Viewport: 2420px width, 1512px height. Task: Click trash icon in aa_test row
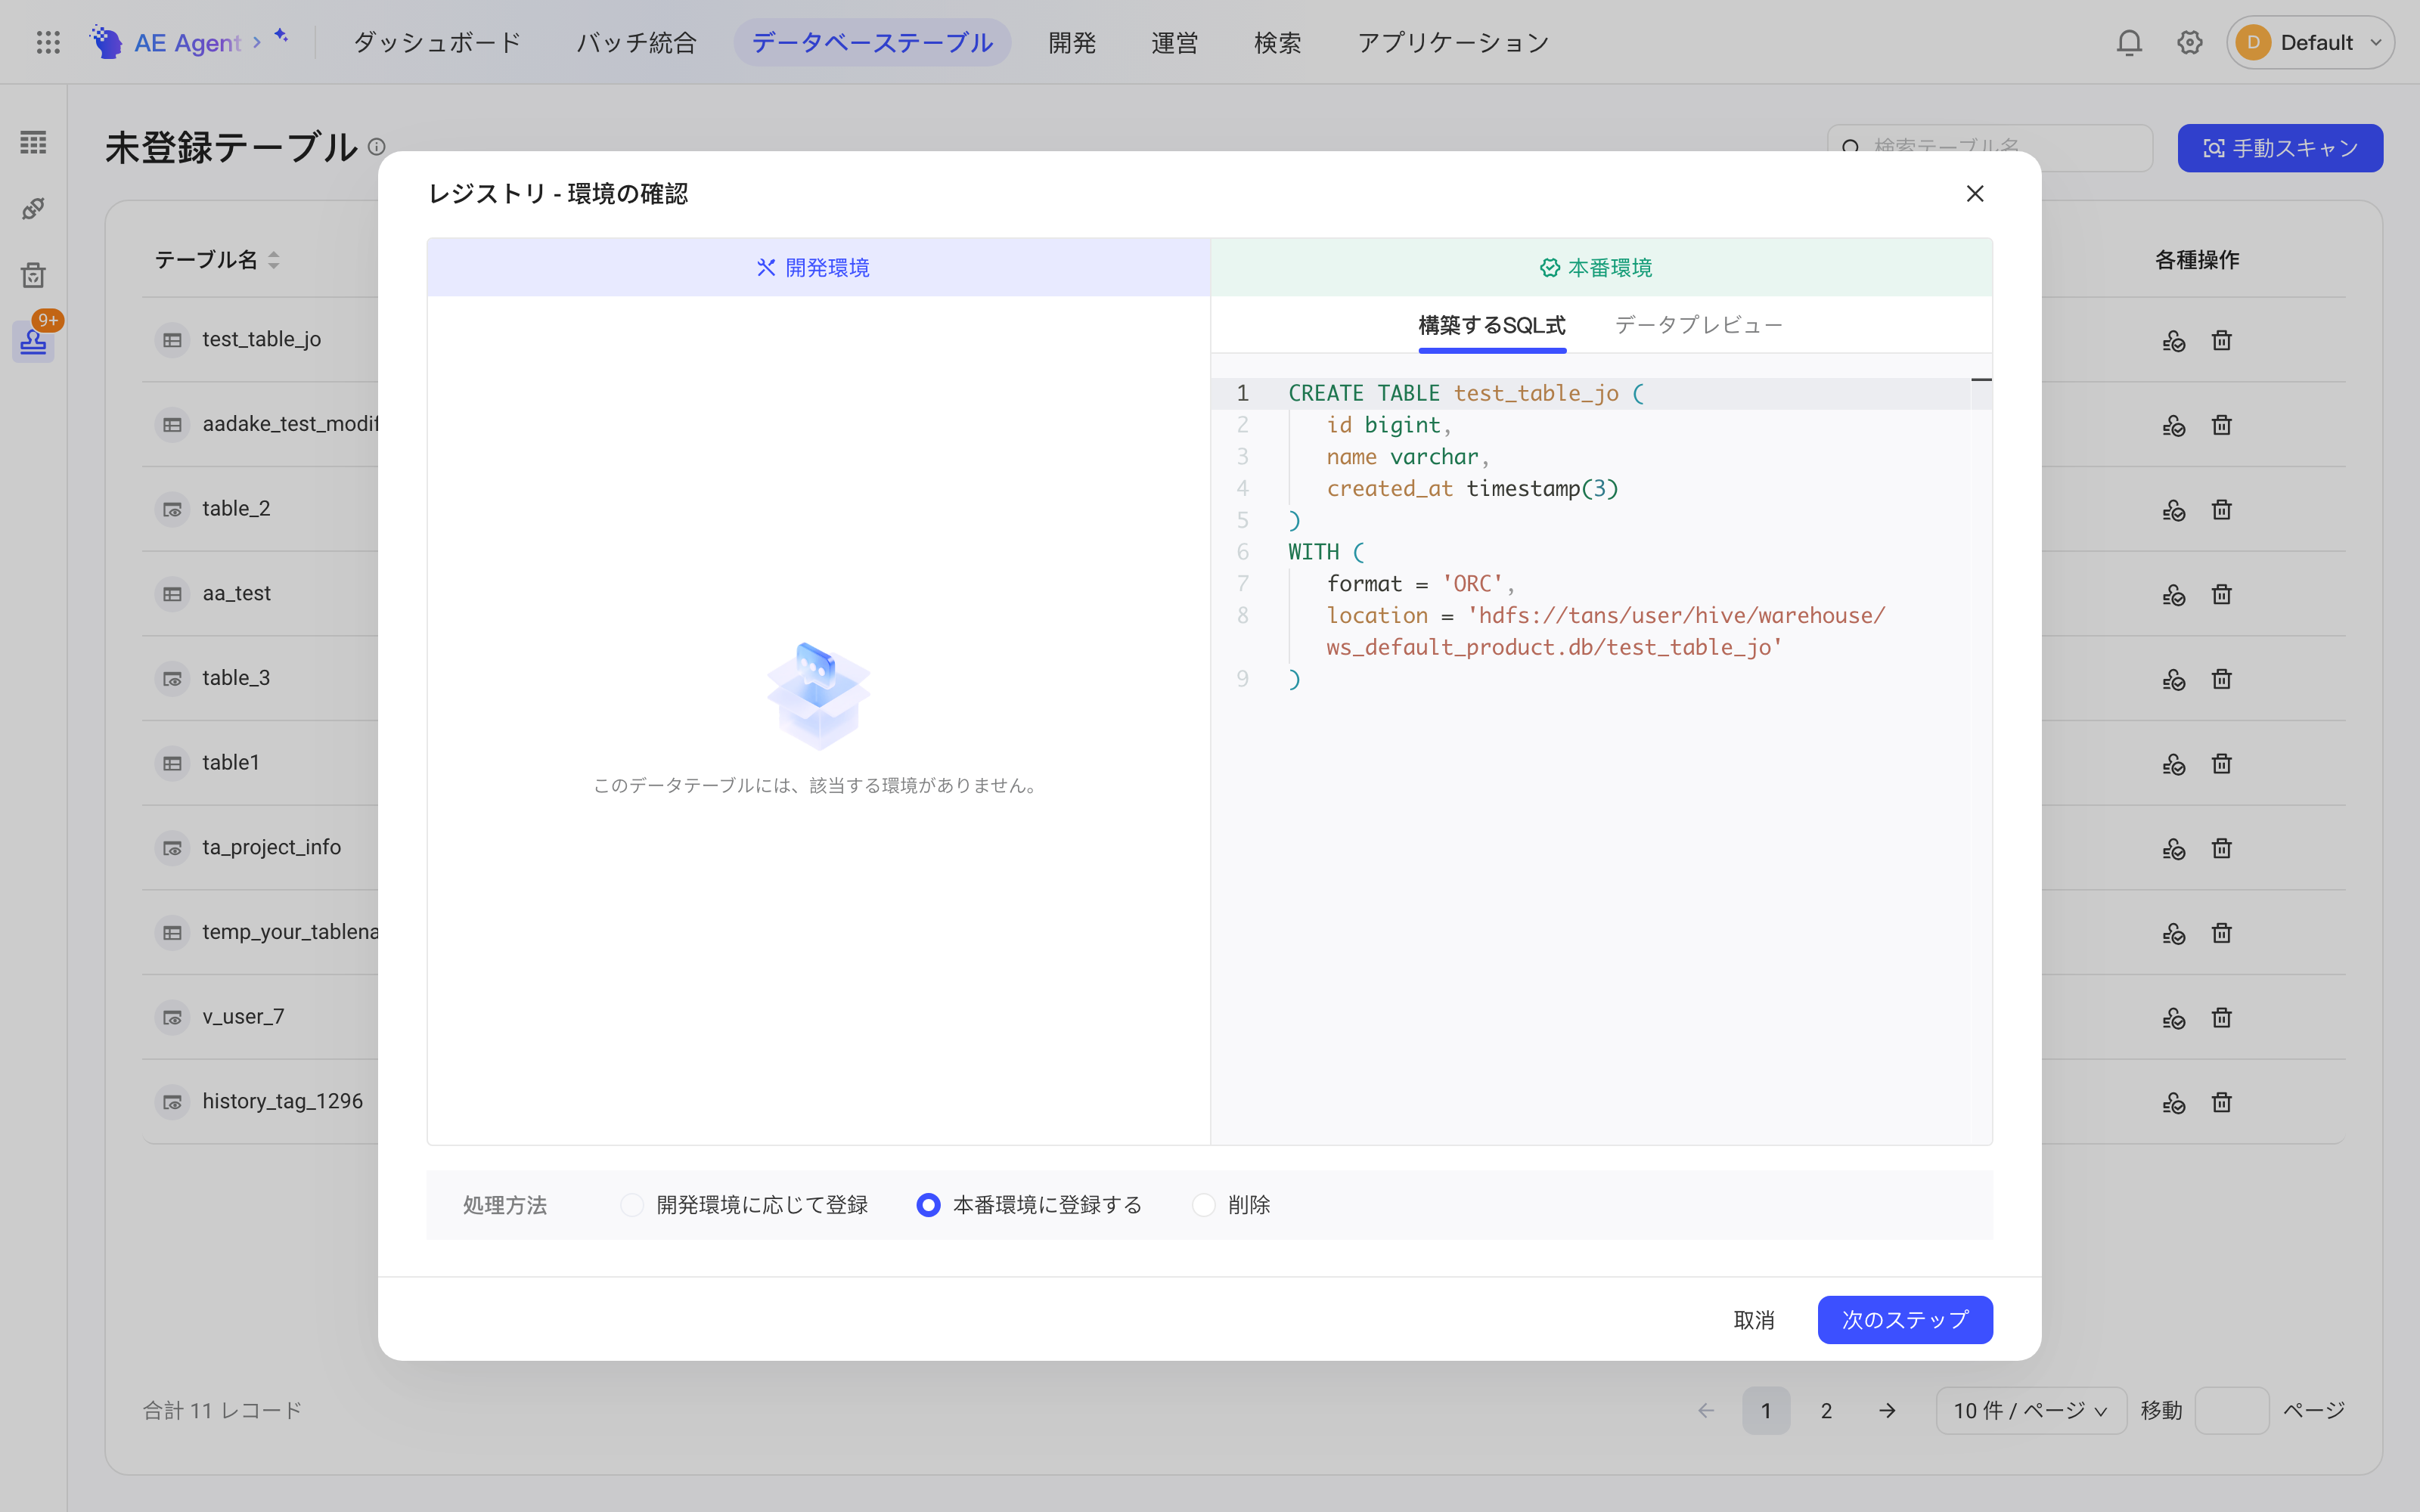click(2222, 594)
